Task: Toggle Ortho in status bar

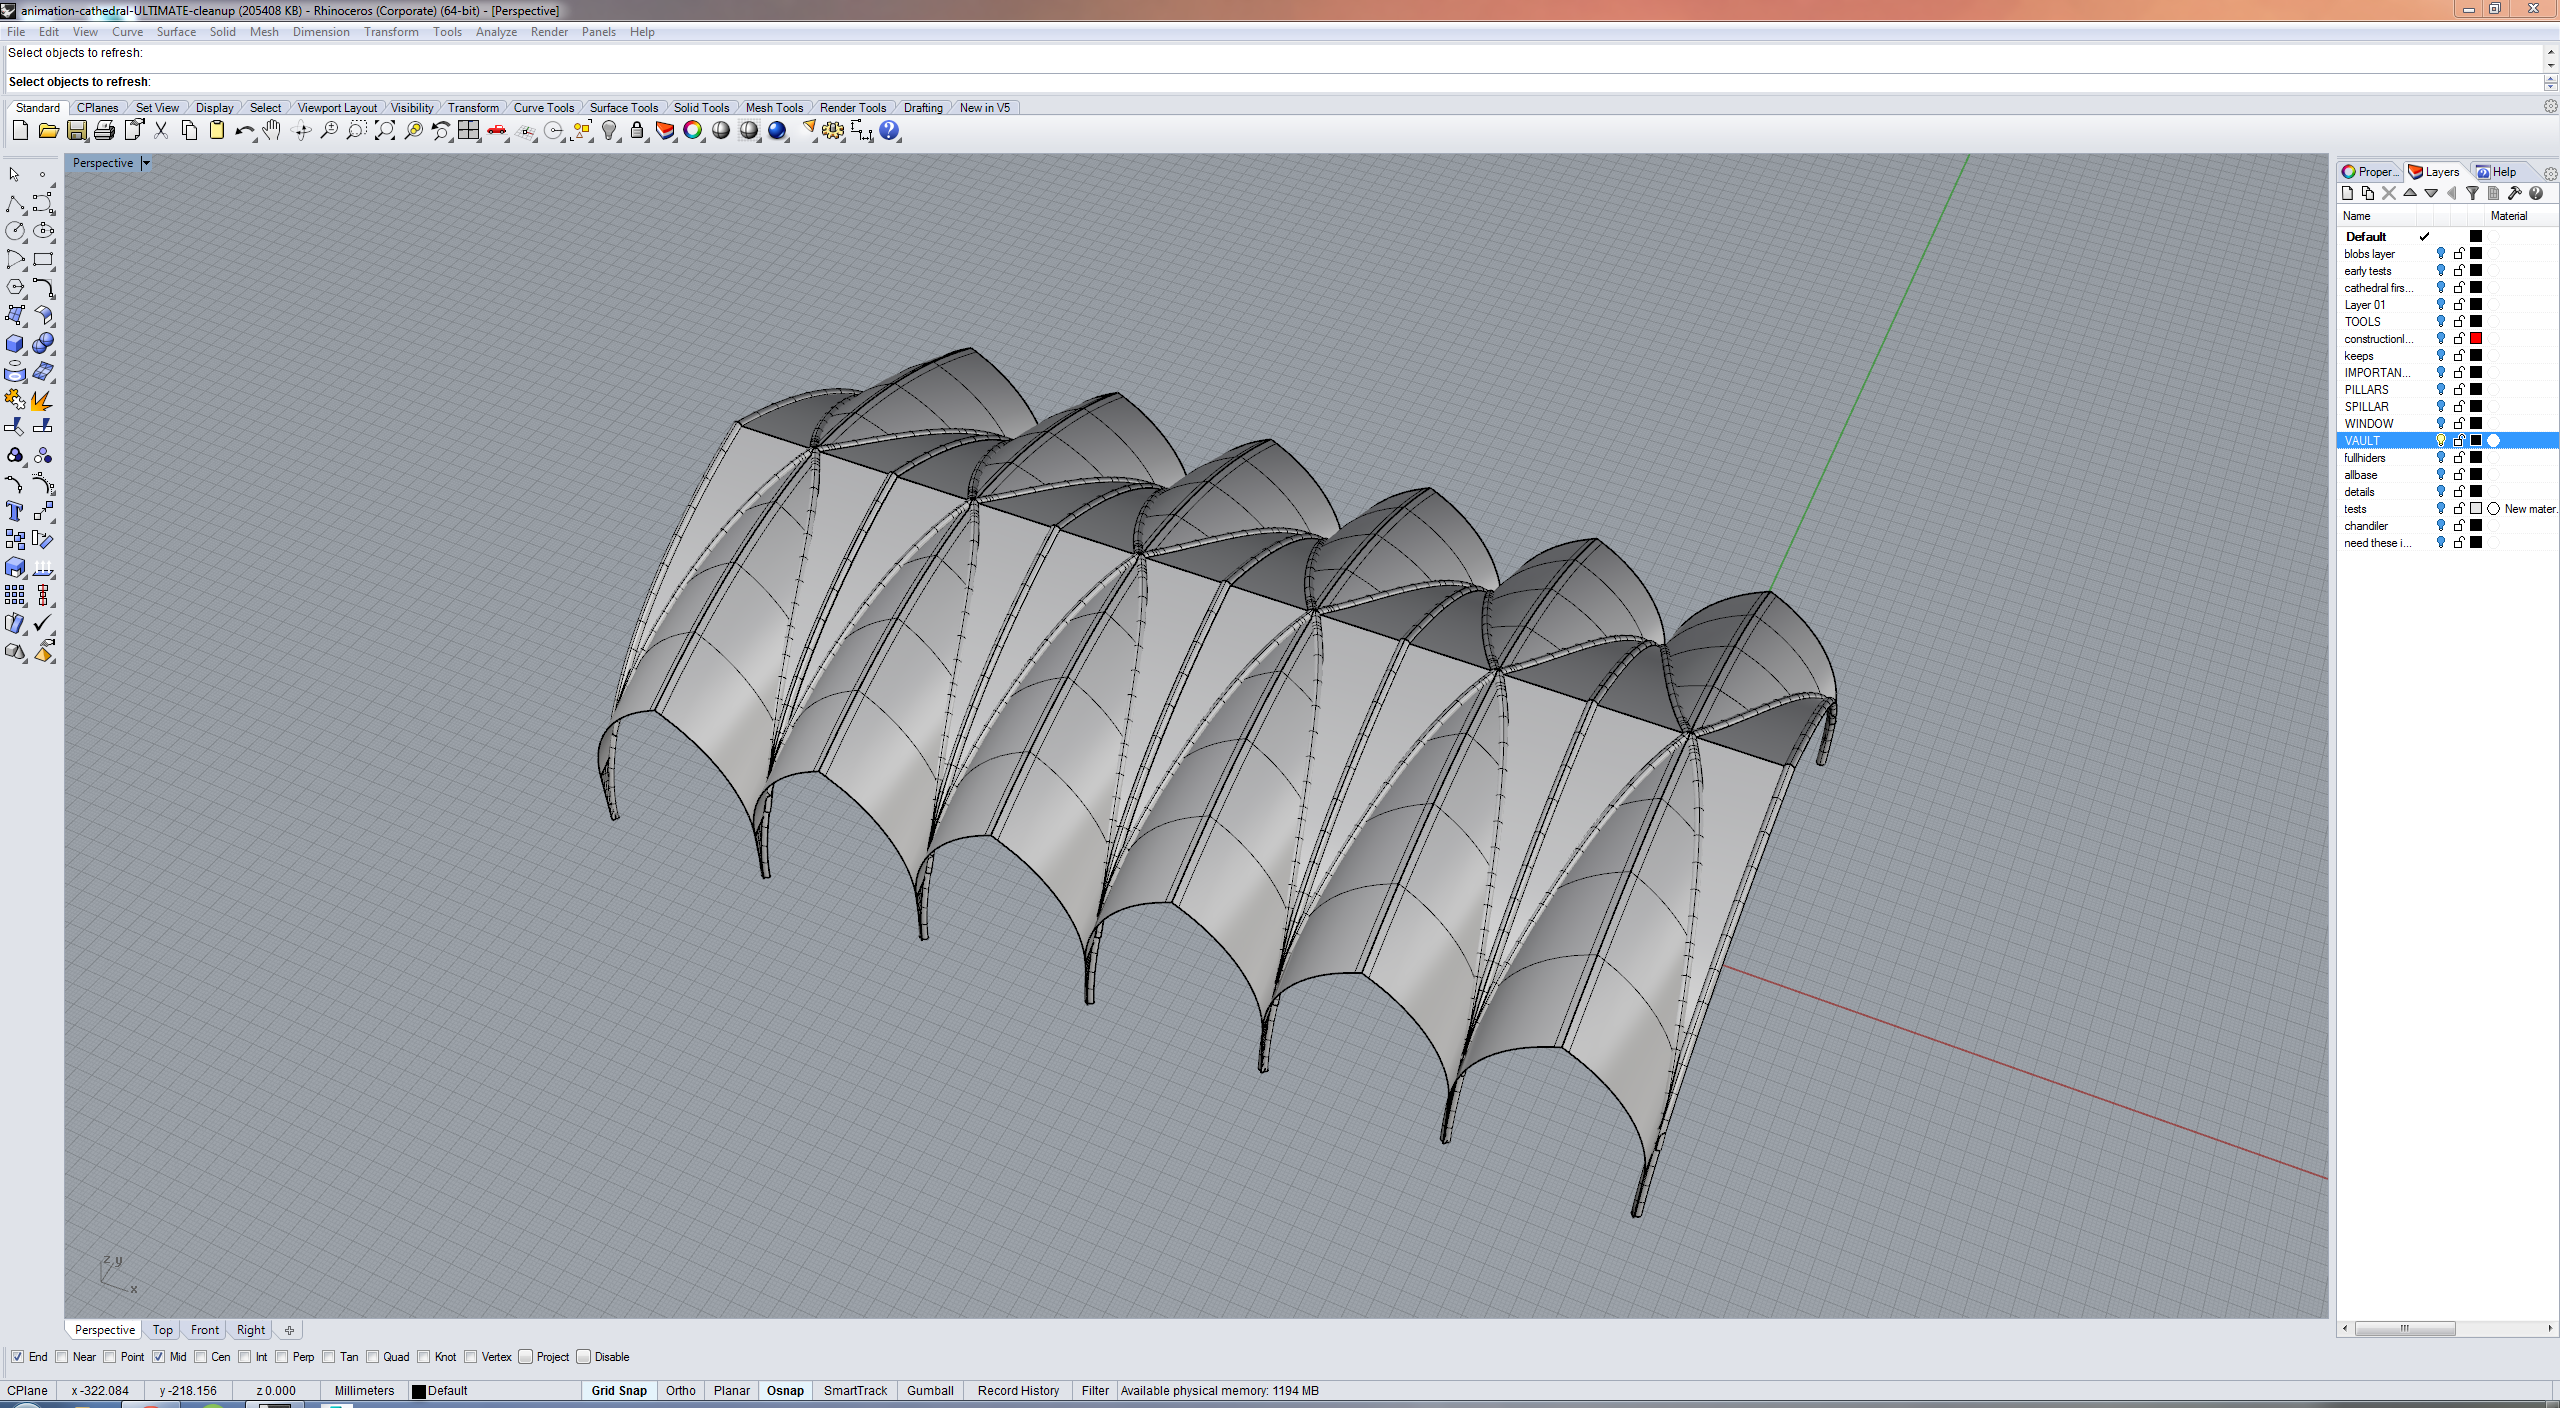Action: pyautogui.click(x=681, y=1391)
